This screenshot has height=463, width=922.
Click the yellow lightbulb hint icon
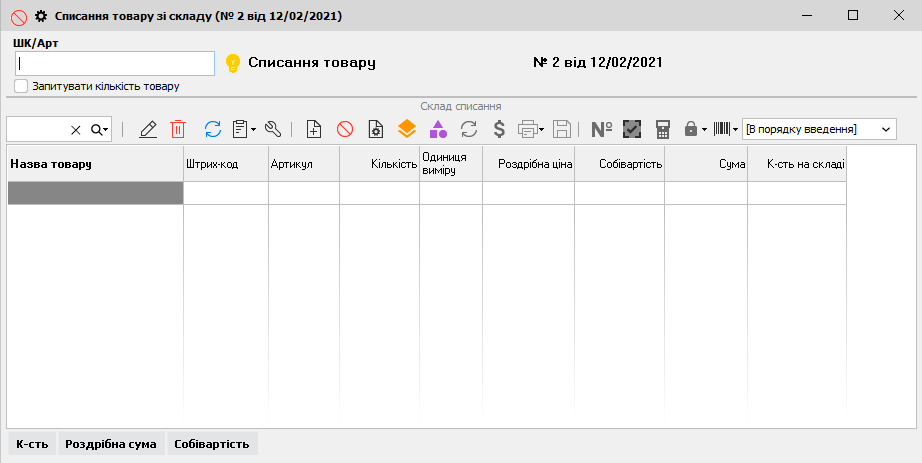pos(232,63)
